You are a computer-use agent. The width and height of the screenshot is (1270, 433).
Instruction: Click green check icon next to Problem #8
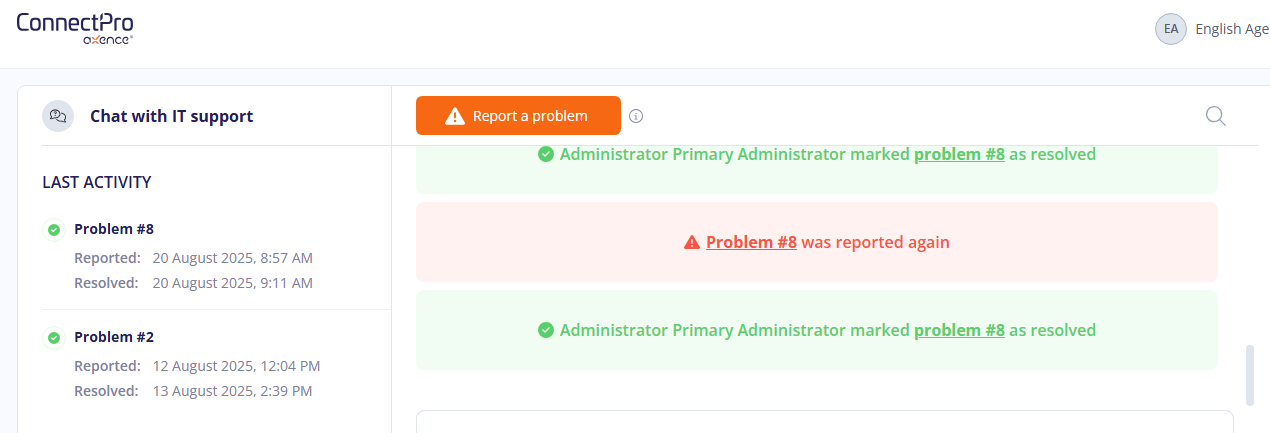click(x=54, y=230)
